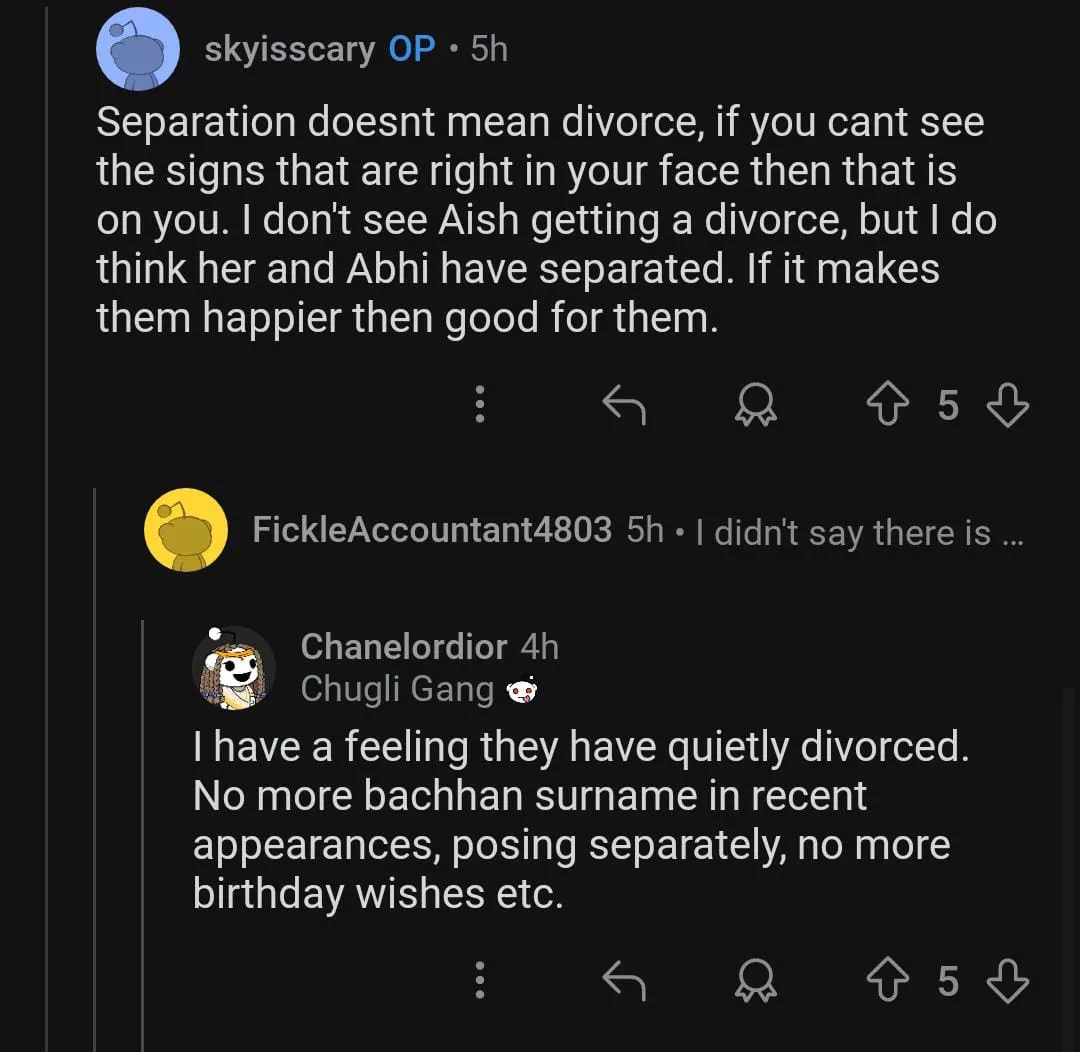
Task: Open more options on skyisscary's comment
Action: click(480, 405)
